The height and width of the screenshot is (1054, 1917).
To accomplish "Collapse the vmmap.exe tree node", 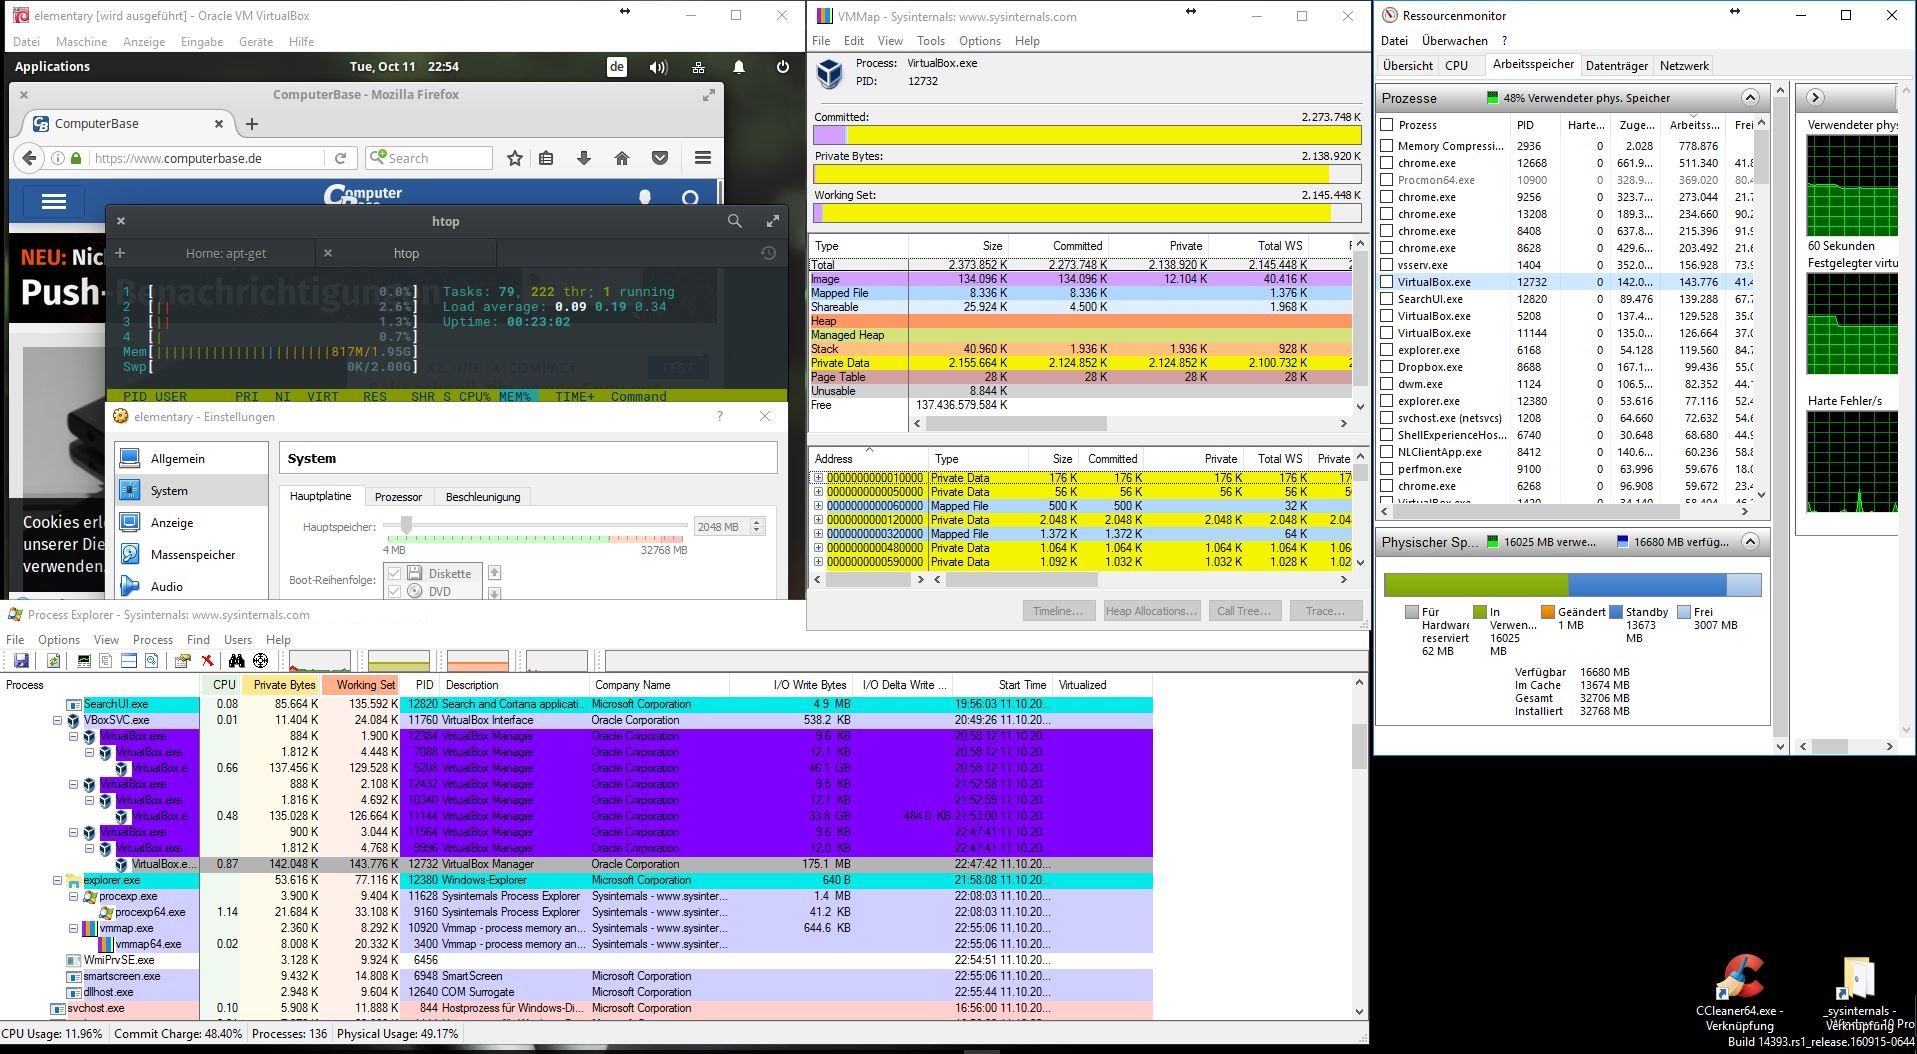I will pyautogui.click(x=74, y=928).
